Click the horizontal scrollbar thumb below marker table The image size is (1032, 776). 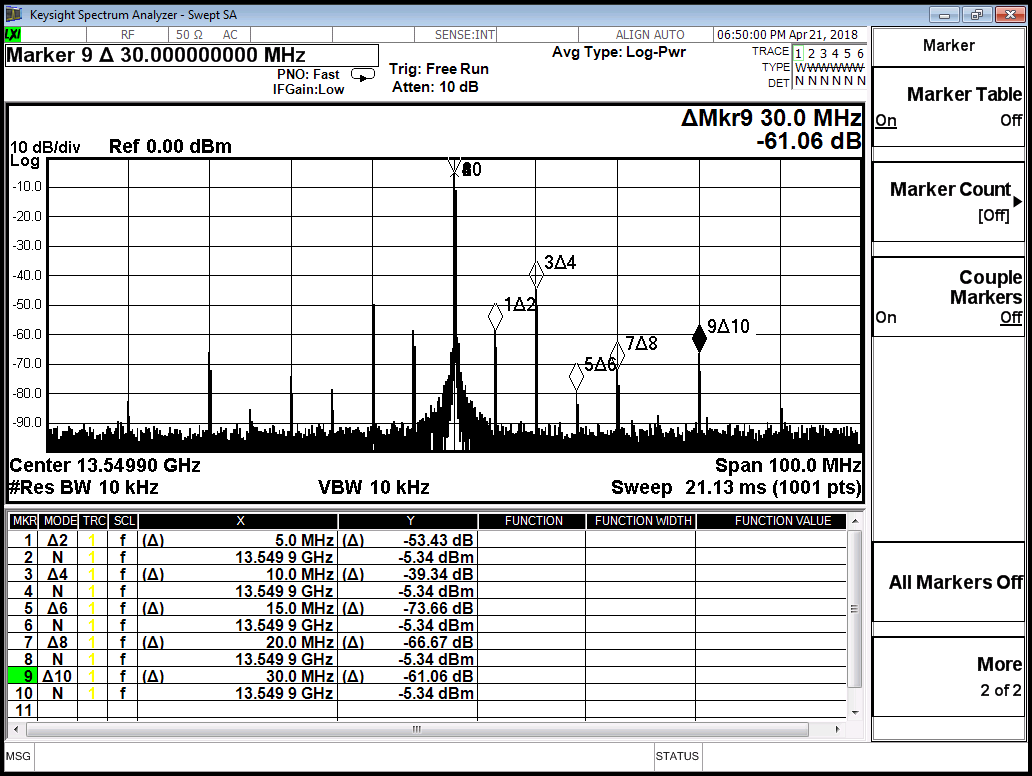tap(417, 729)
